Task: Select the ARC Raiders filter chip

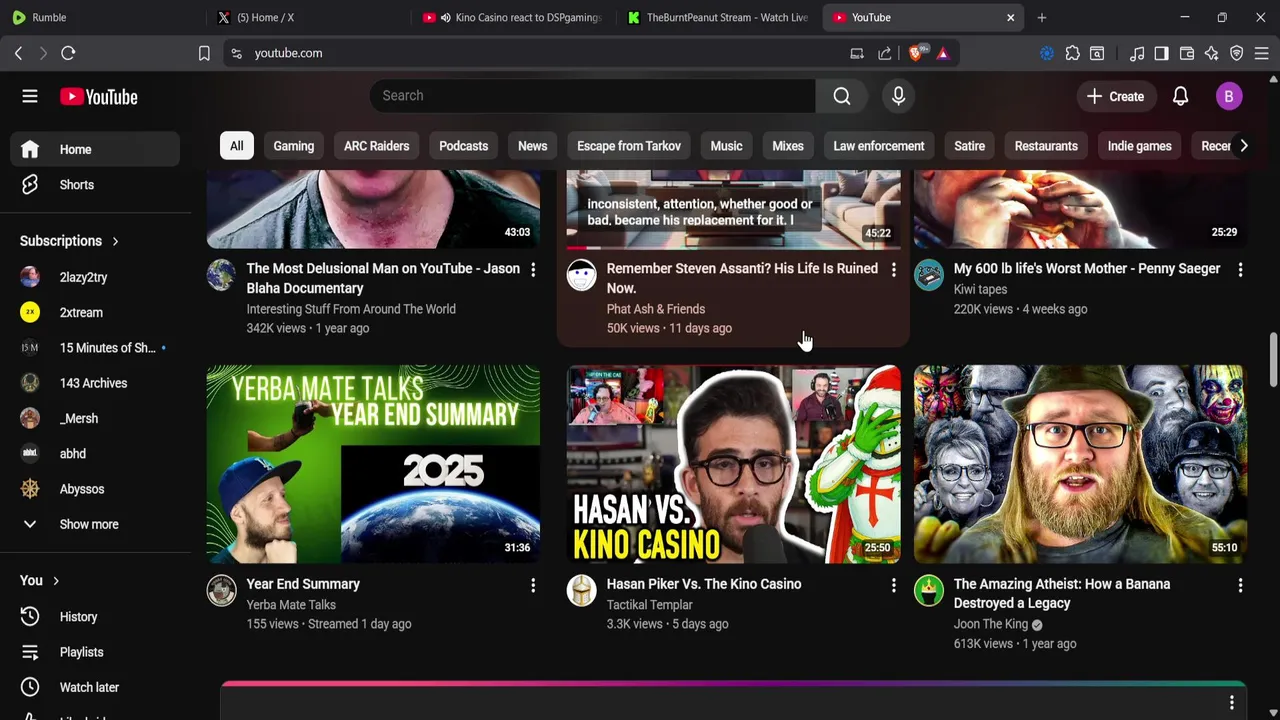Action: click(x=376, y=146)
